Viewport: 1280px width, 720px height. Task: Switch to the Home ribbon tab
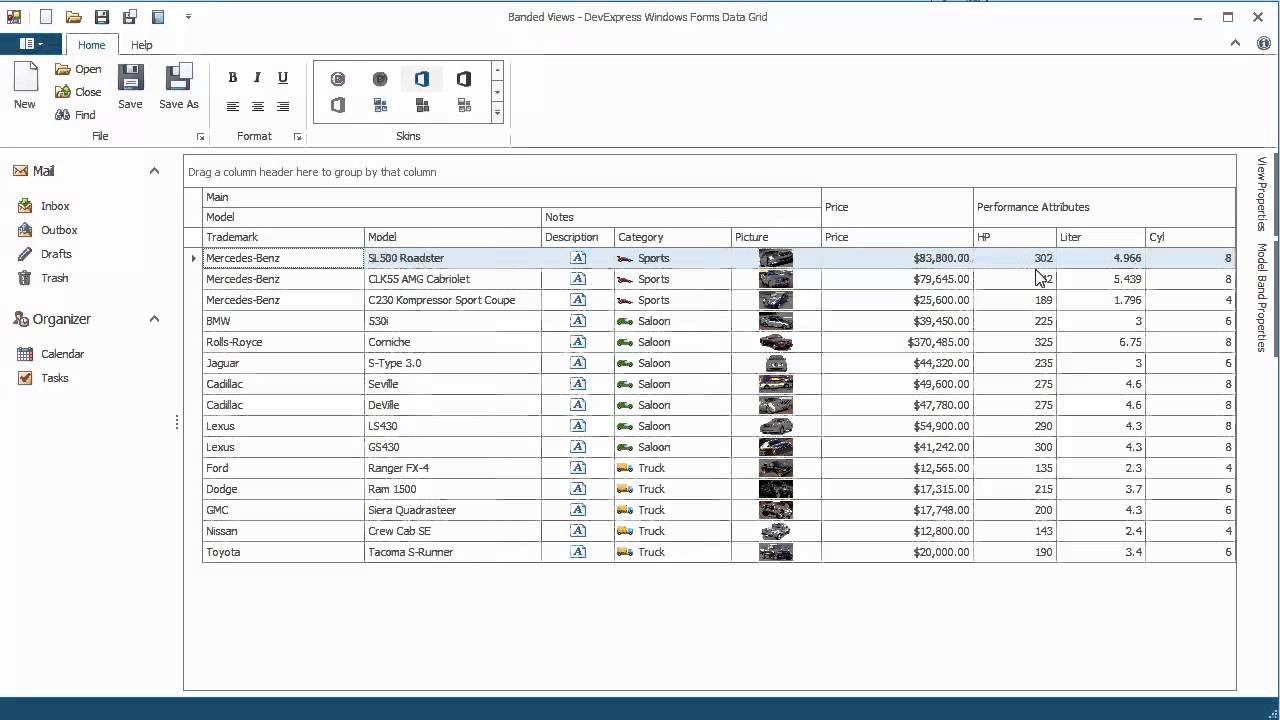pyautogui.click(x=91, y=45)
